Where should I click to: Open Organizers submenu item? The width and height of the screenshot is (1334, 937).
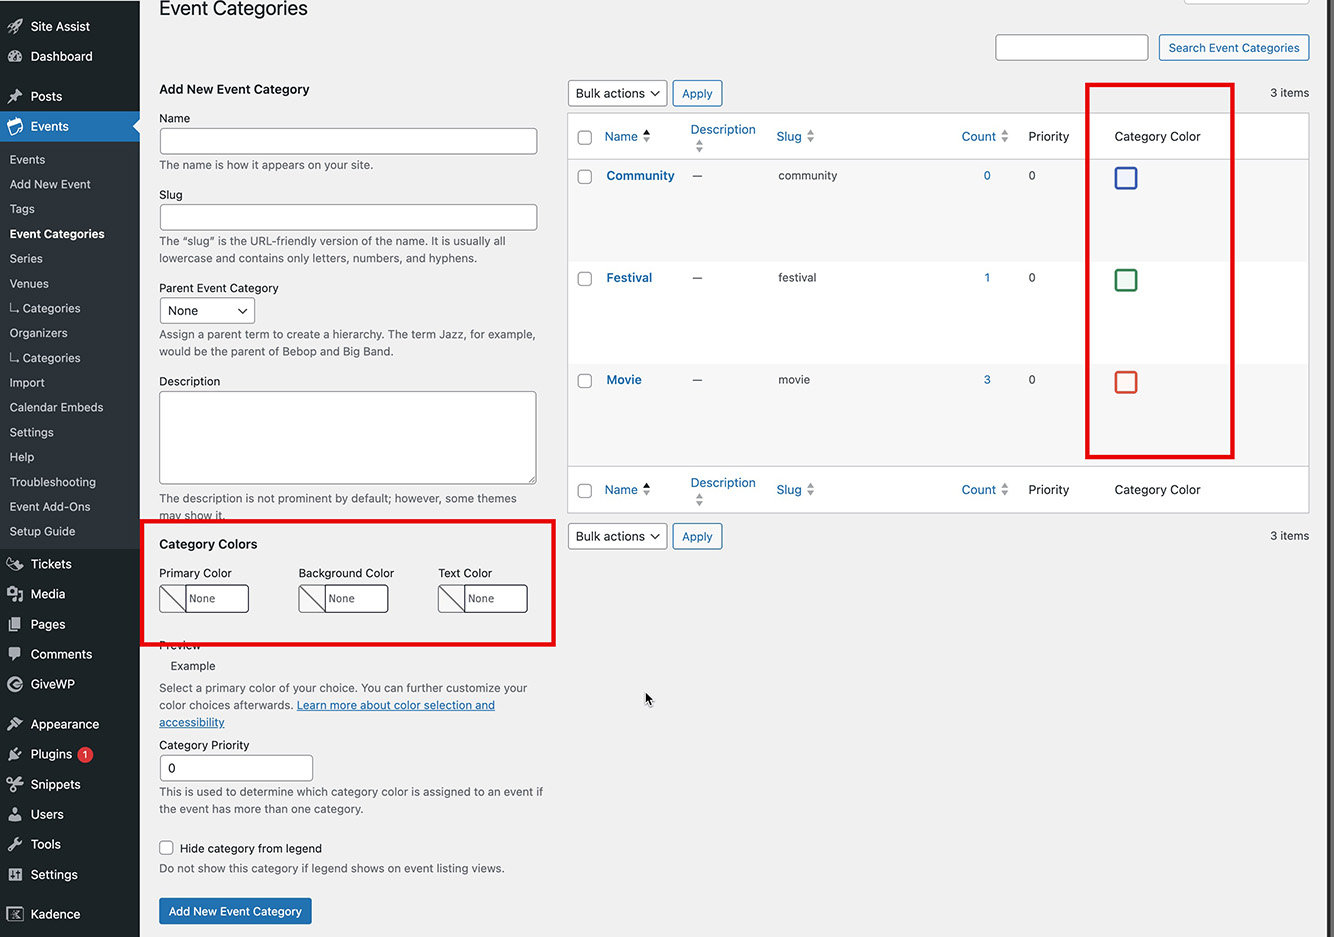tap(39, 333)
